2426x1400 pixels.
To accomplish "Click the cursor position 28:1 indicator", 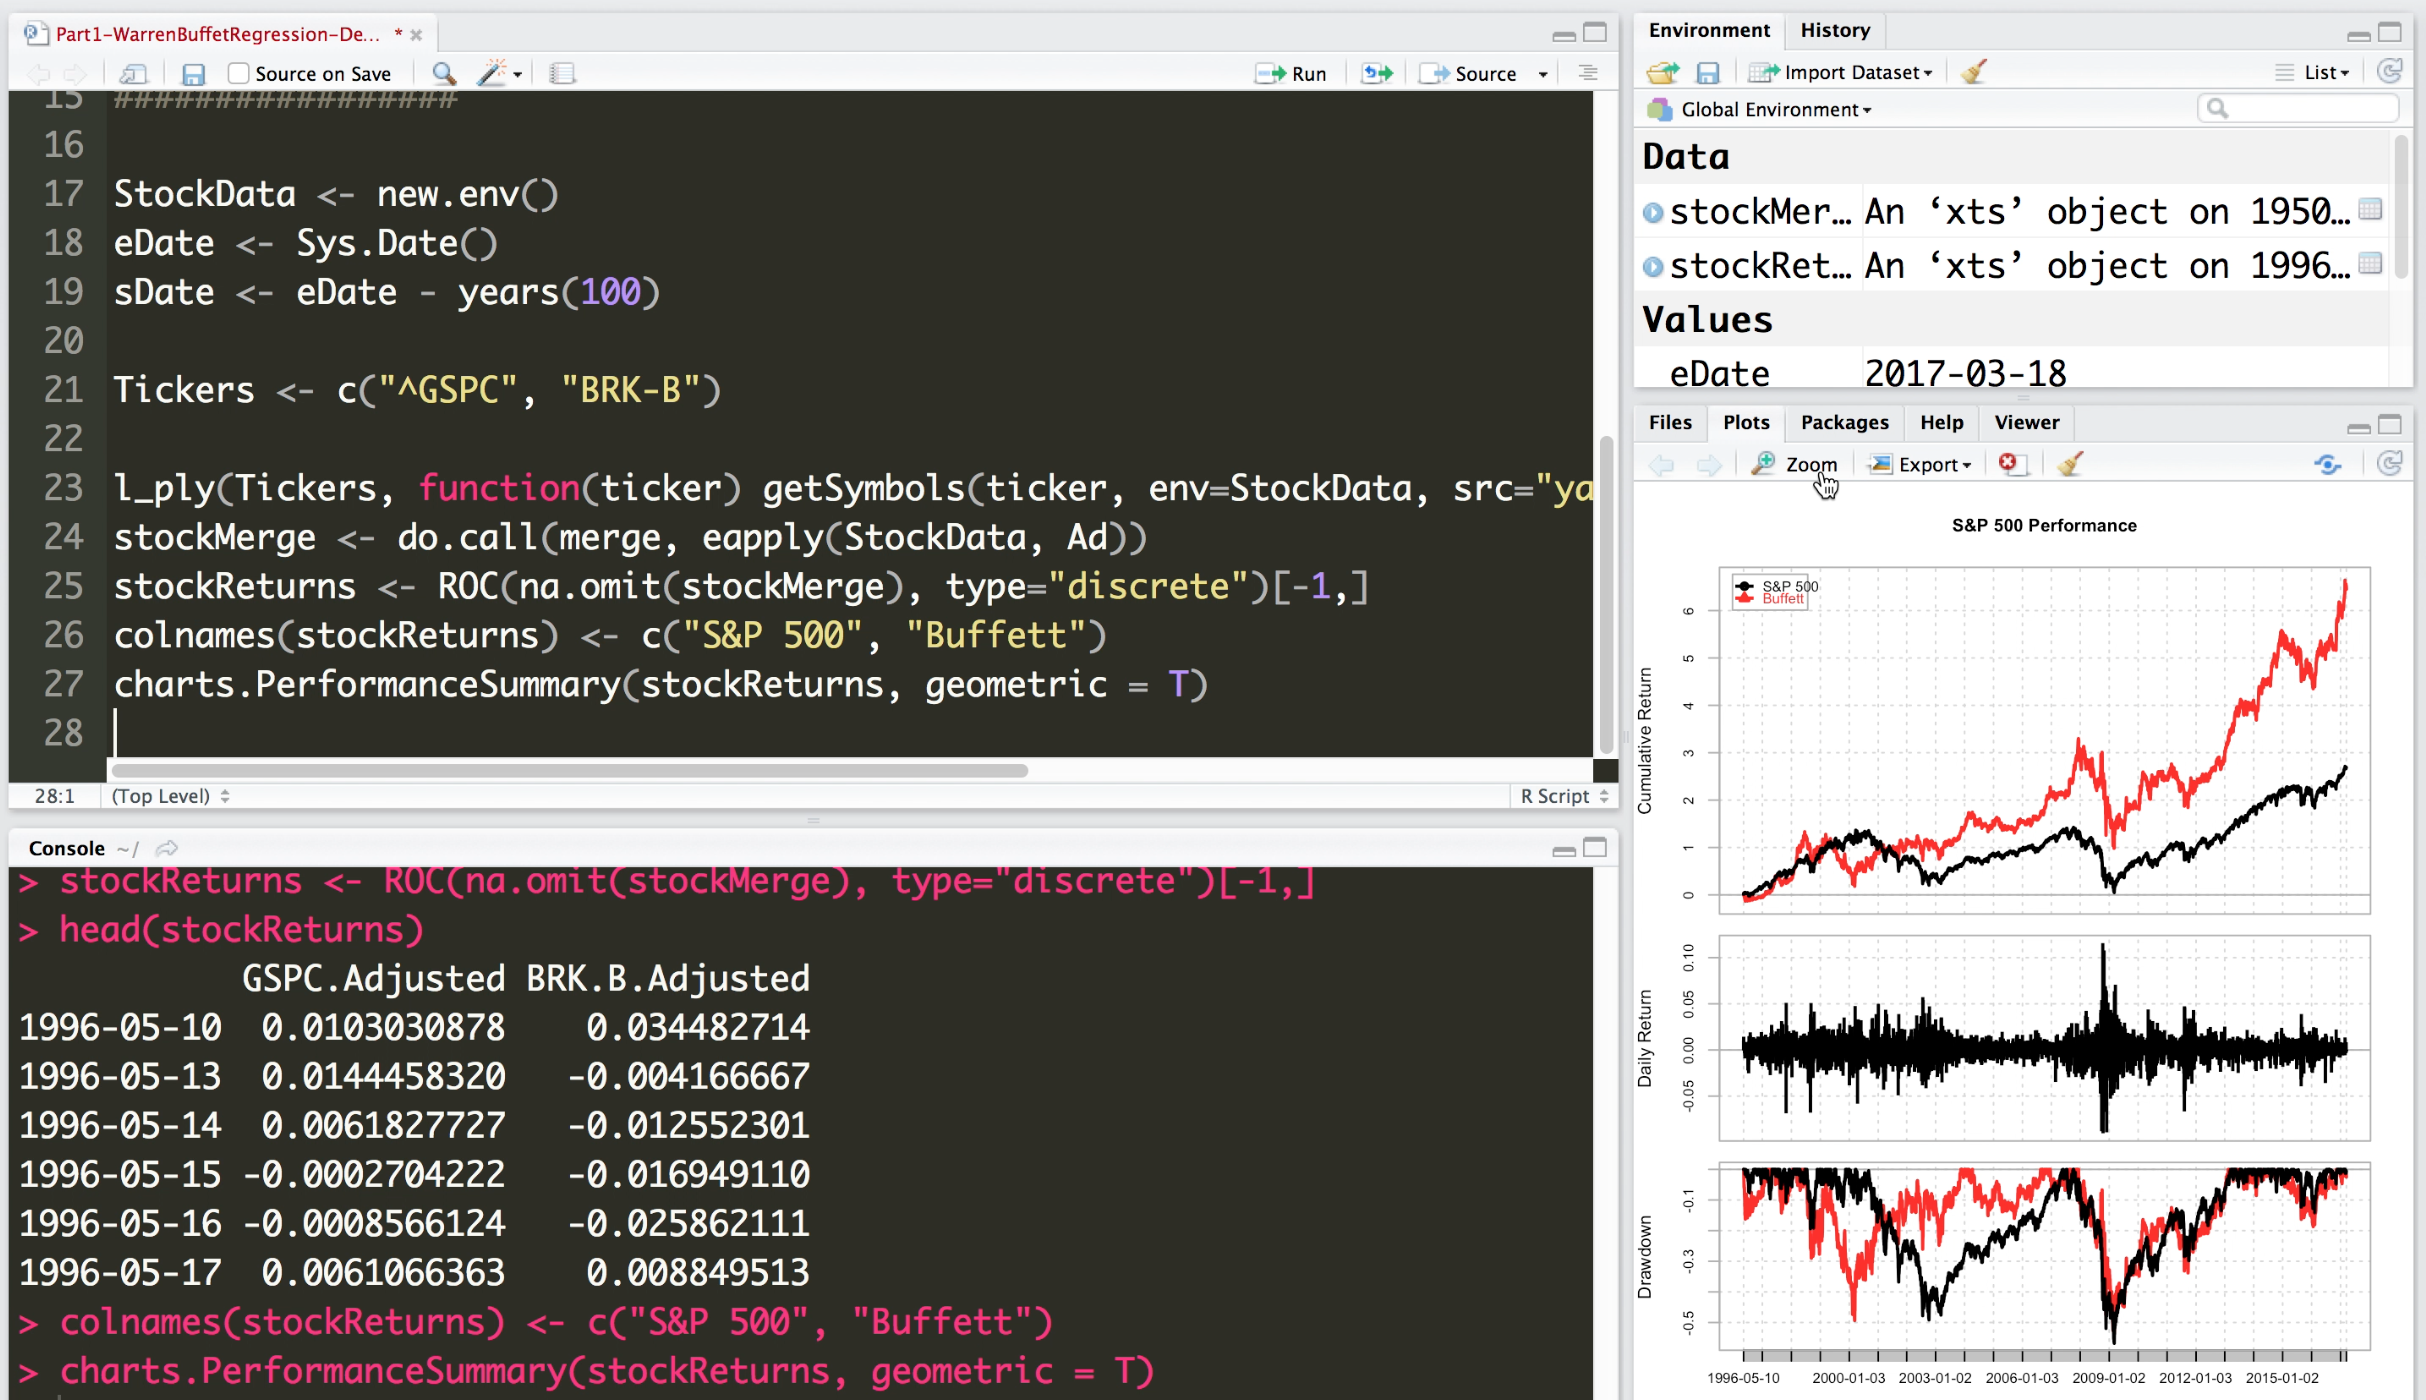I will point(54,796).
